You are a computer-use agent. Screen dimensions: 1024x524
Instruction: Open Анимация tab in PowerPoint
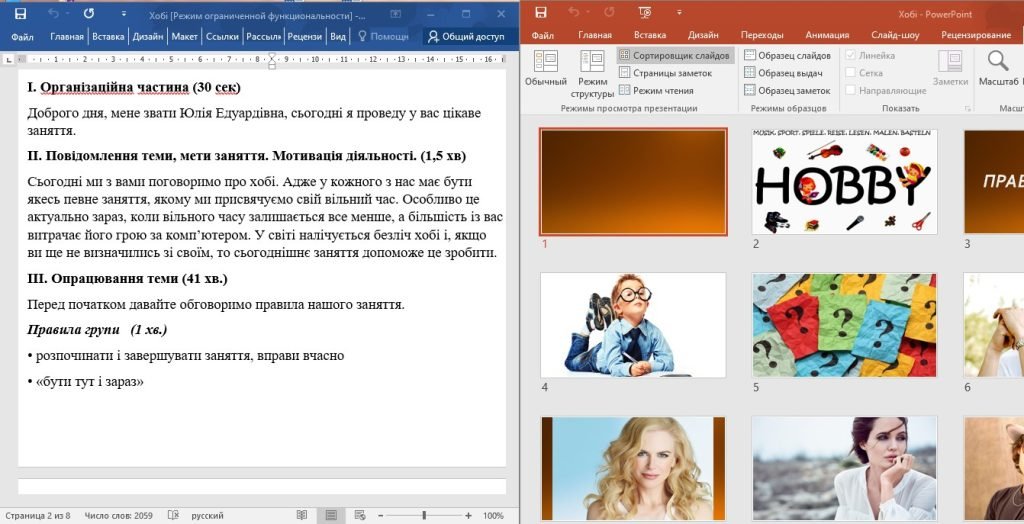click(x=827, y=35)
